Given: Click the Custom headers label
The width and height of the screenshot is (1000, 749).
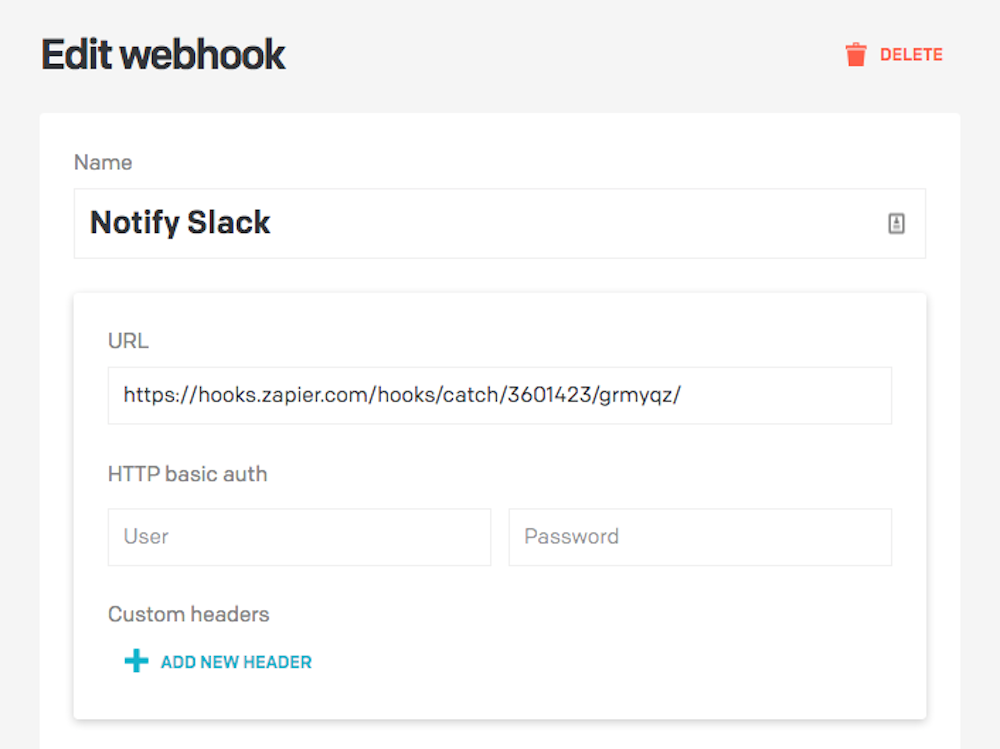Looking at the screenshot, I should click(x=188, y=614).
